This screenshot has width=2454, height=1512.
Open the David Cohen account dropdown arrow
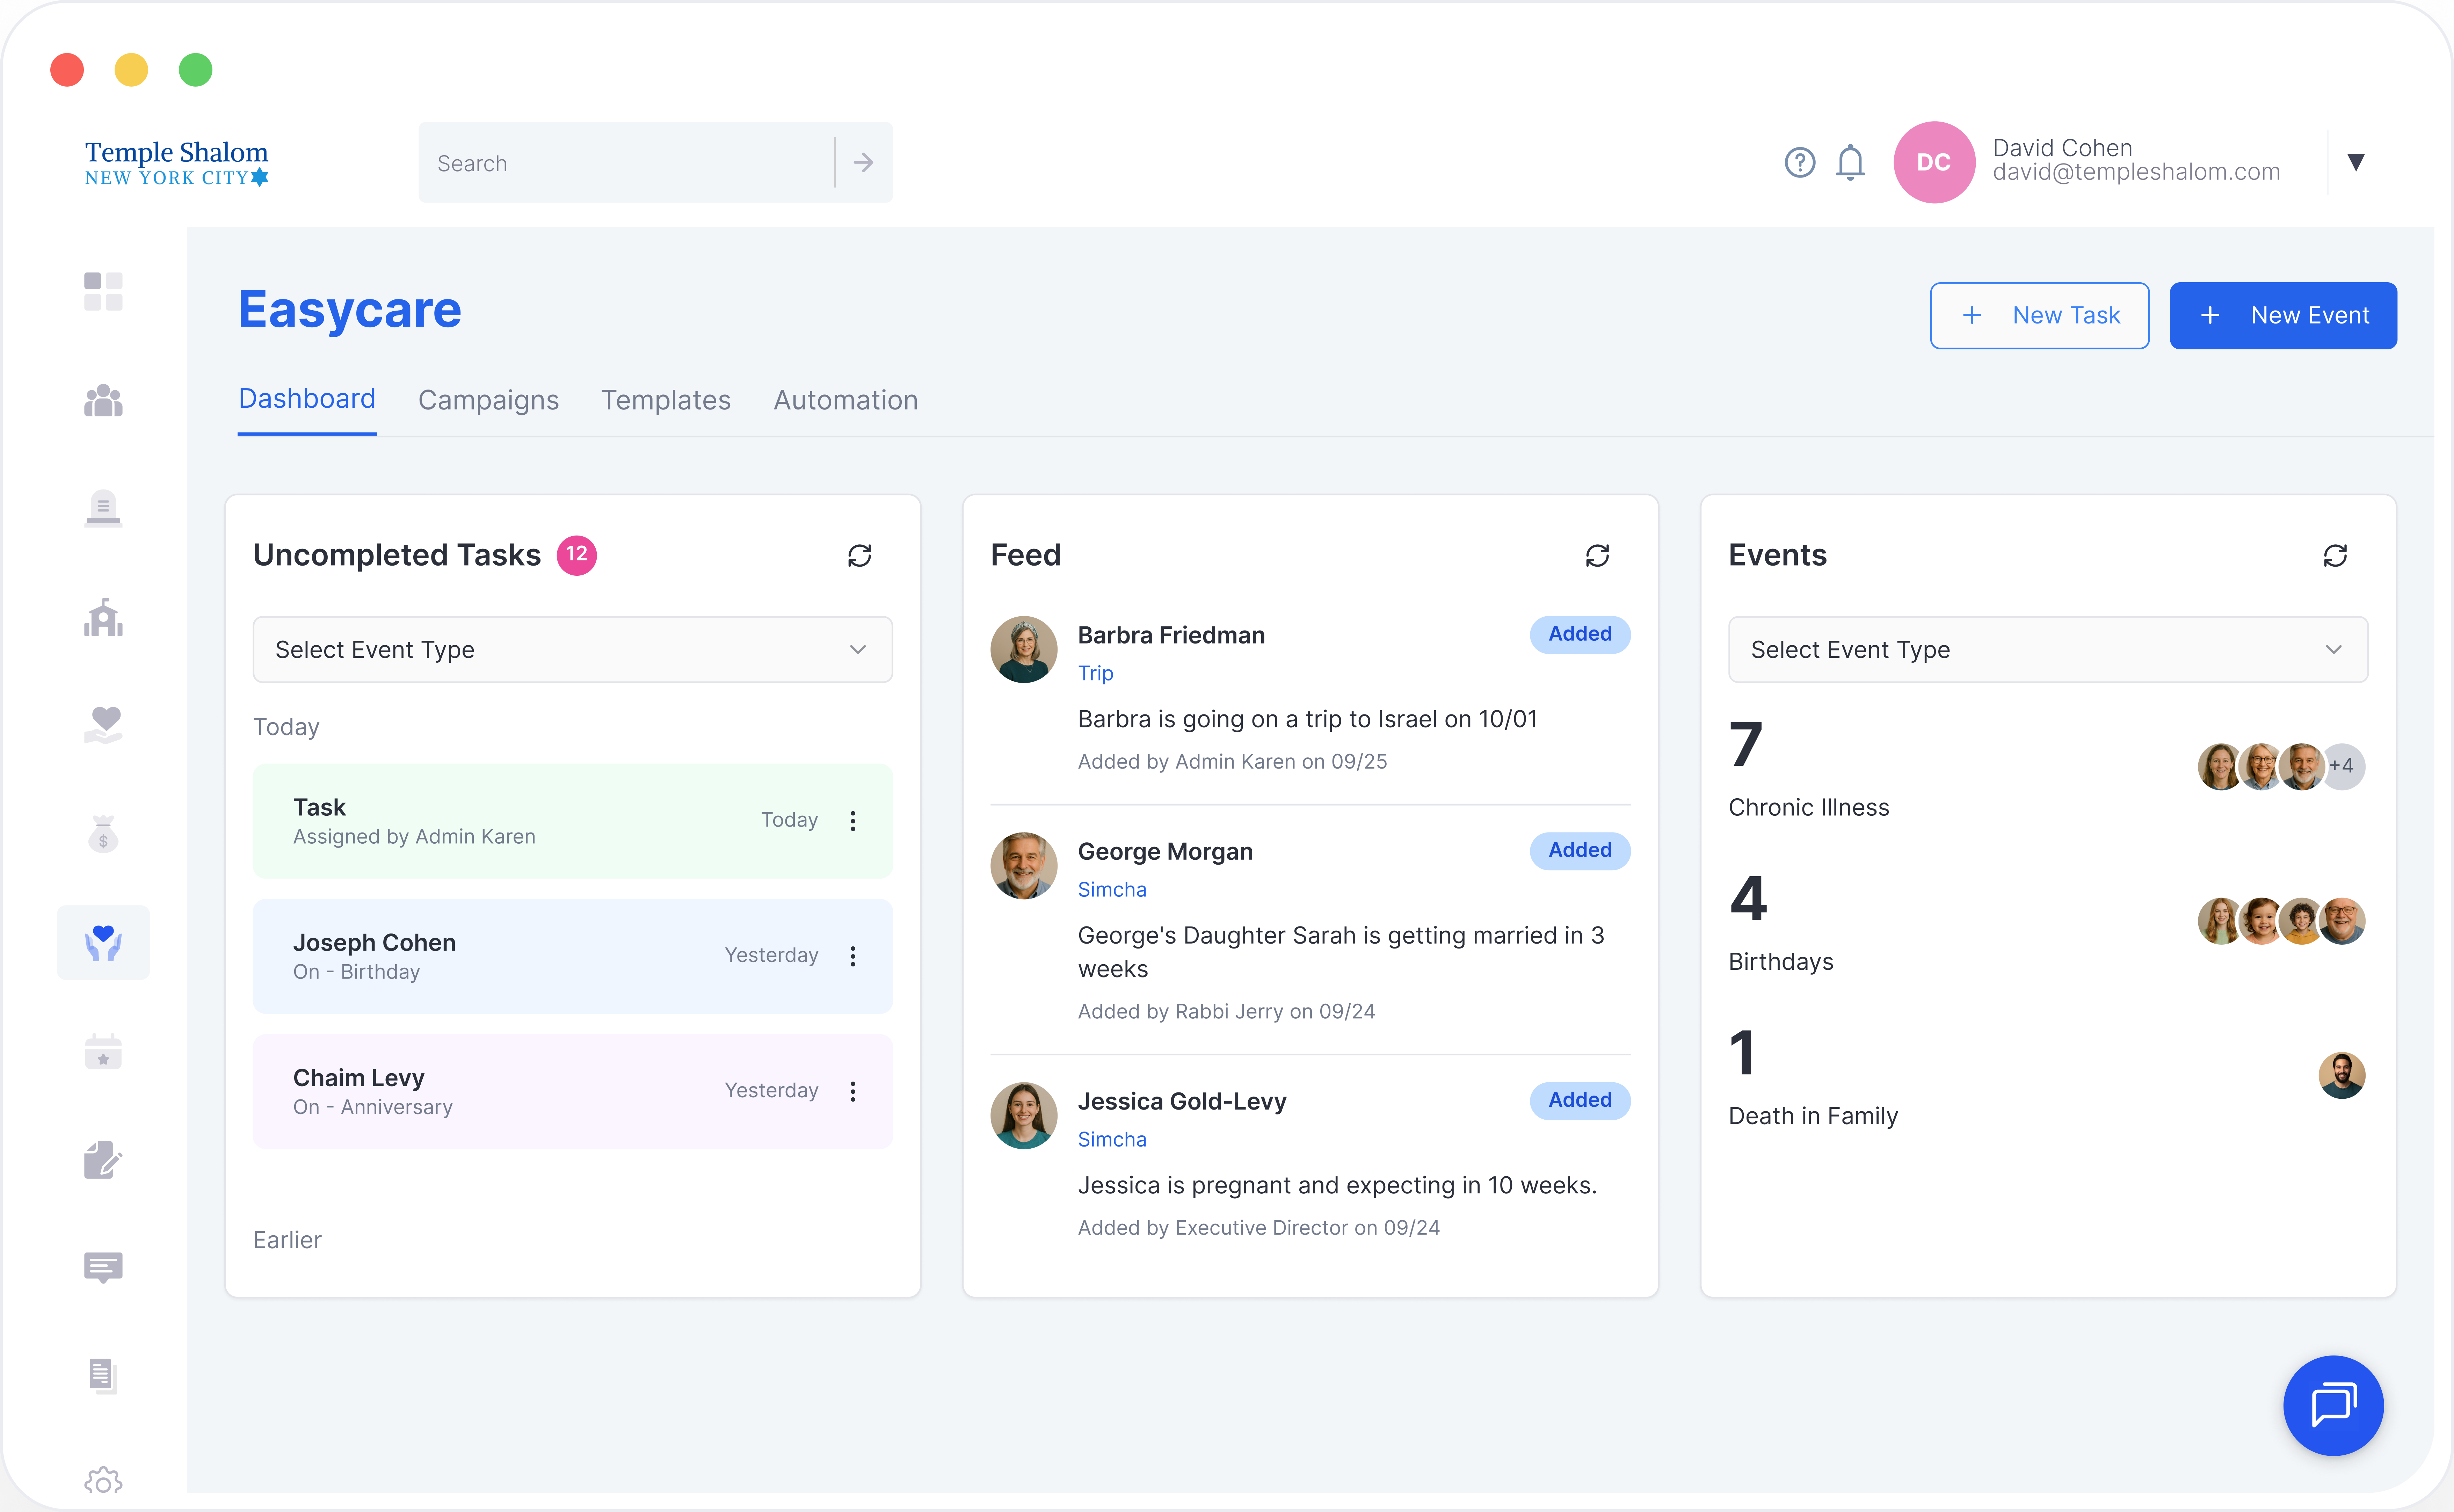point(2356,162)
